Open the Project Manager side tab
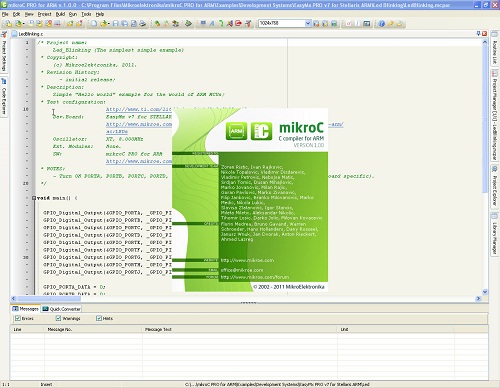 click(495, 116)
